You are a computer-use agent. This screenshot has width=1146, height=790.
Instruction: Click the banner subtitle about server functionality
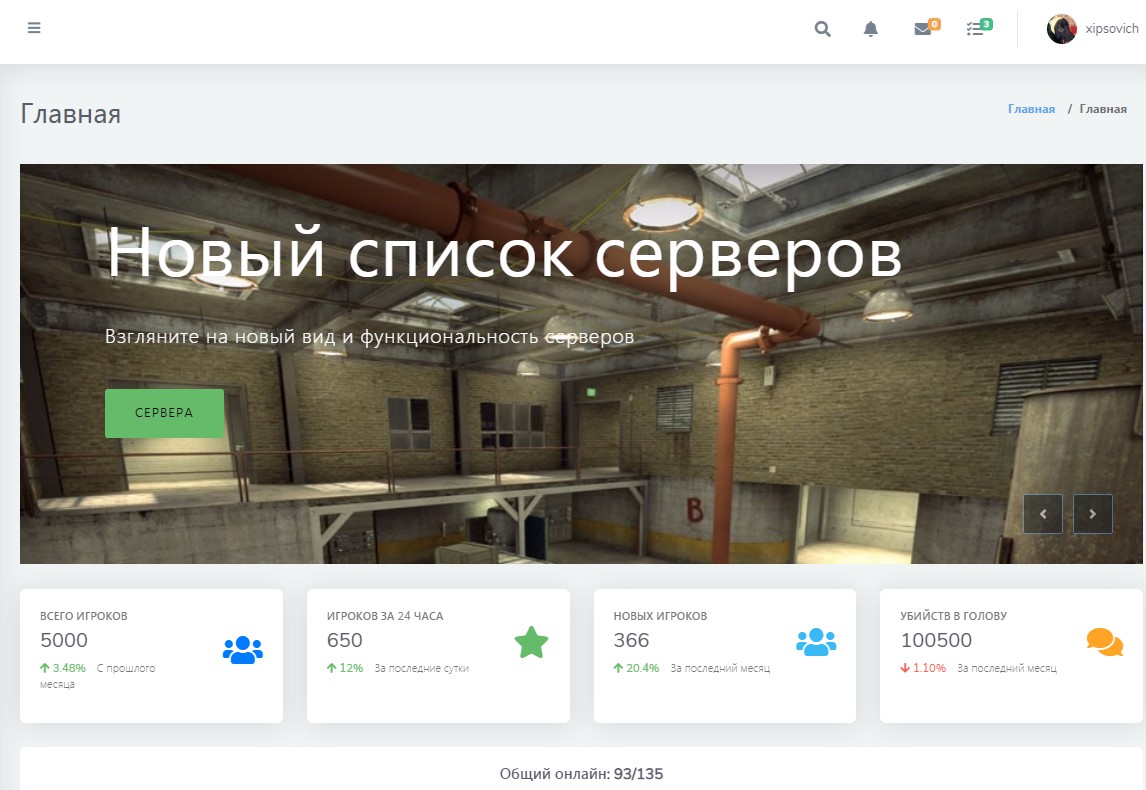coord(369,336)
